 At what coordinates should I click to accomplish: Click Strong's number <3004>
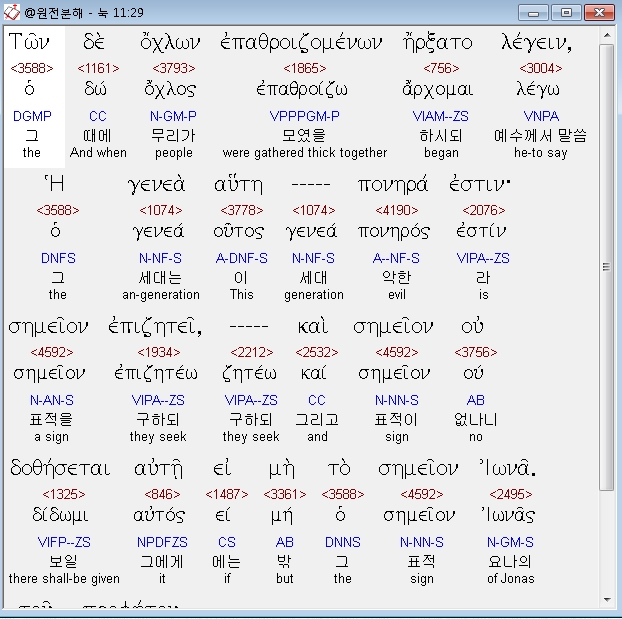(x=541, y=68)
